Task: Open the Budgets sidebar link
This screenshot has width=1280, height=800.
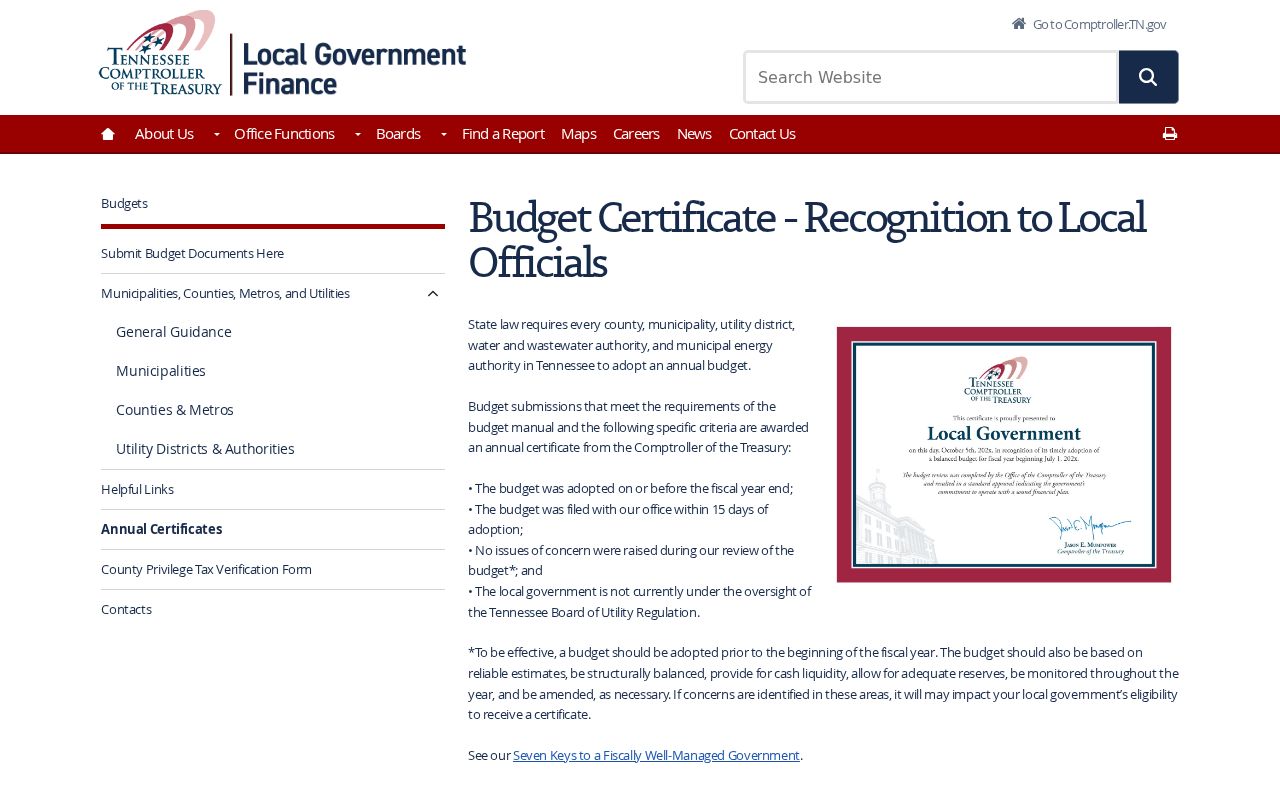Action: click(124, 203)
